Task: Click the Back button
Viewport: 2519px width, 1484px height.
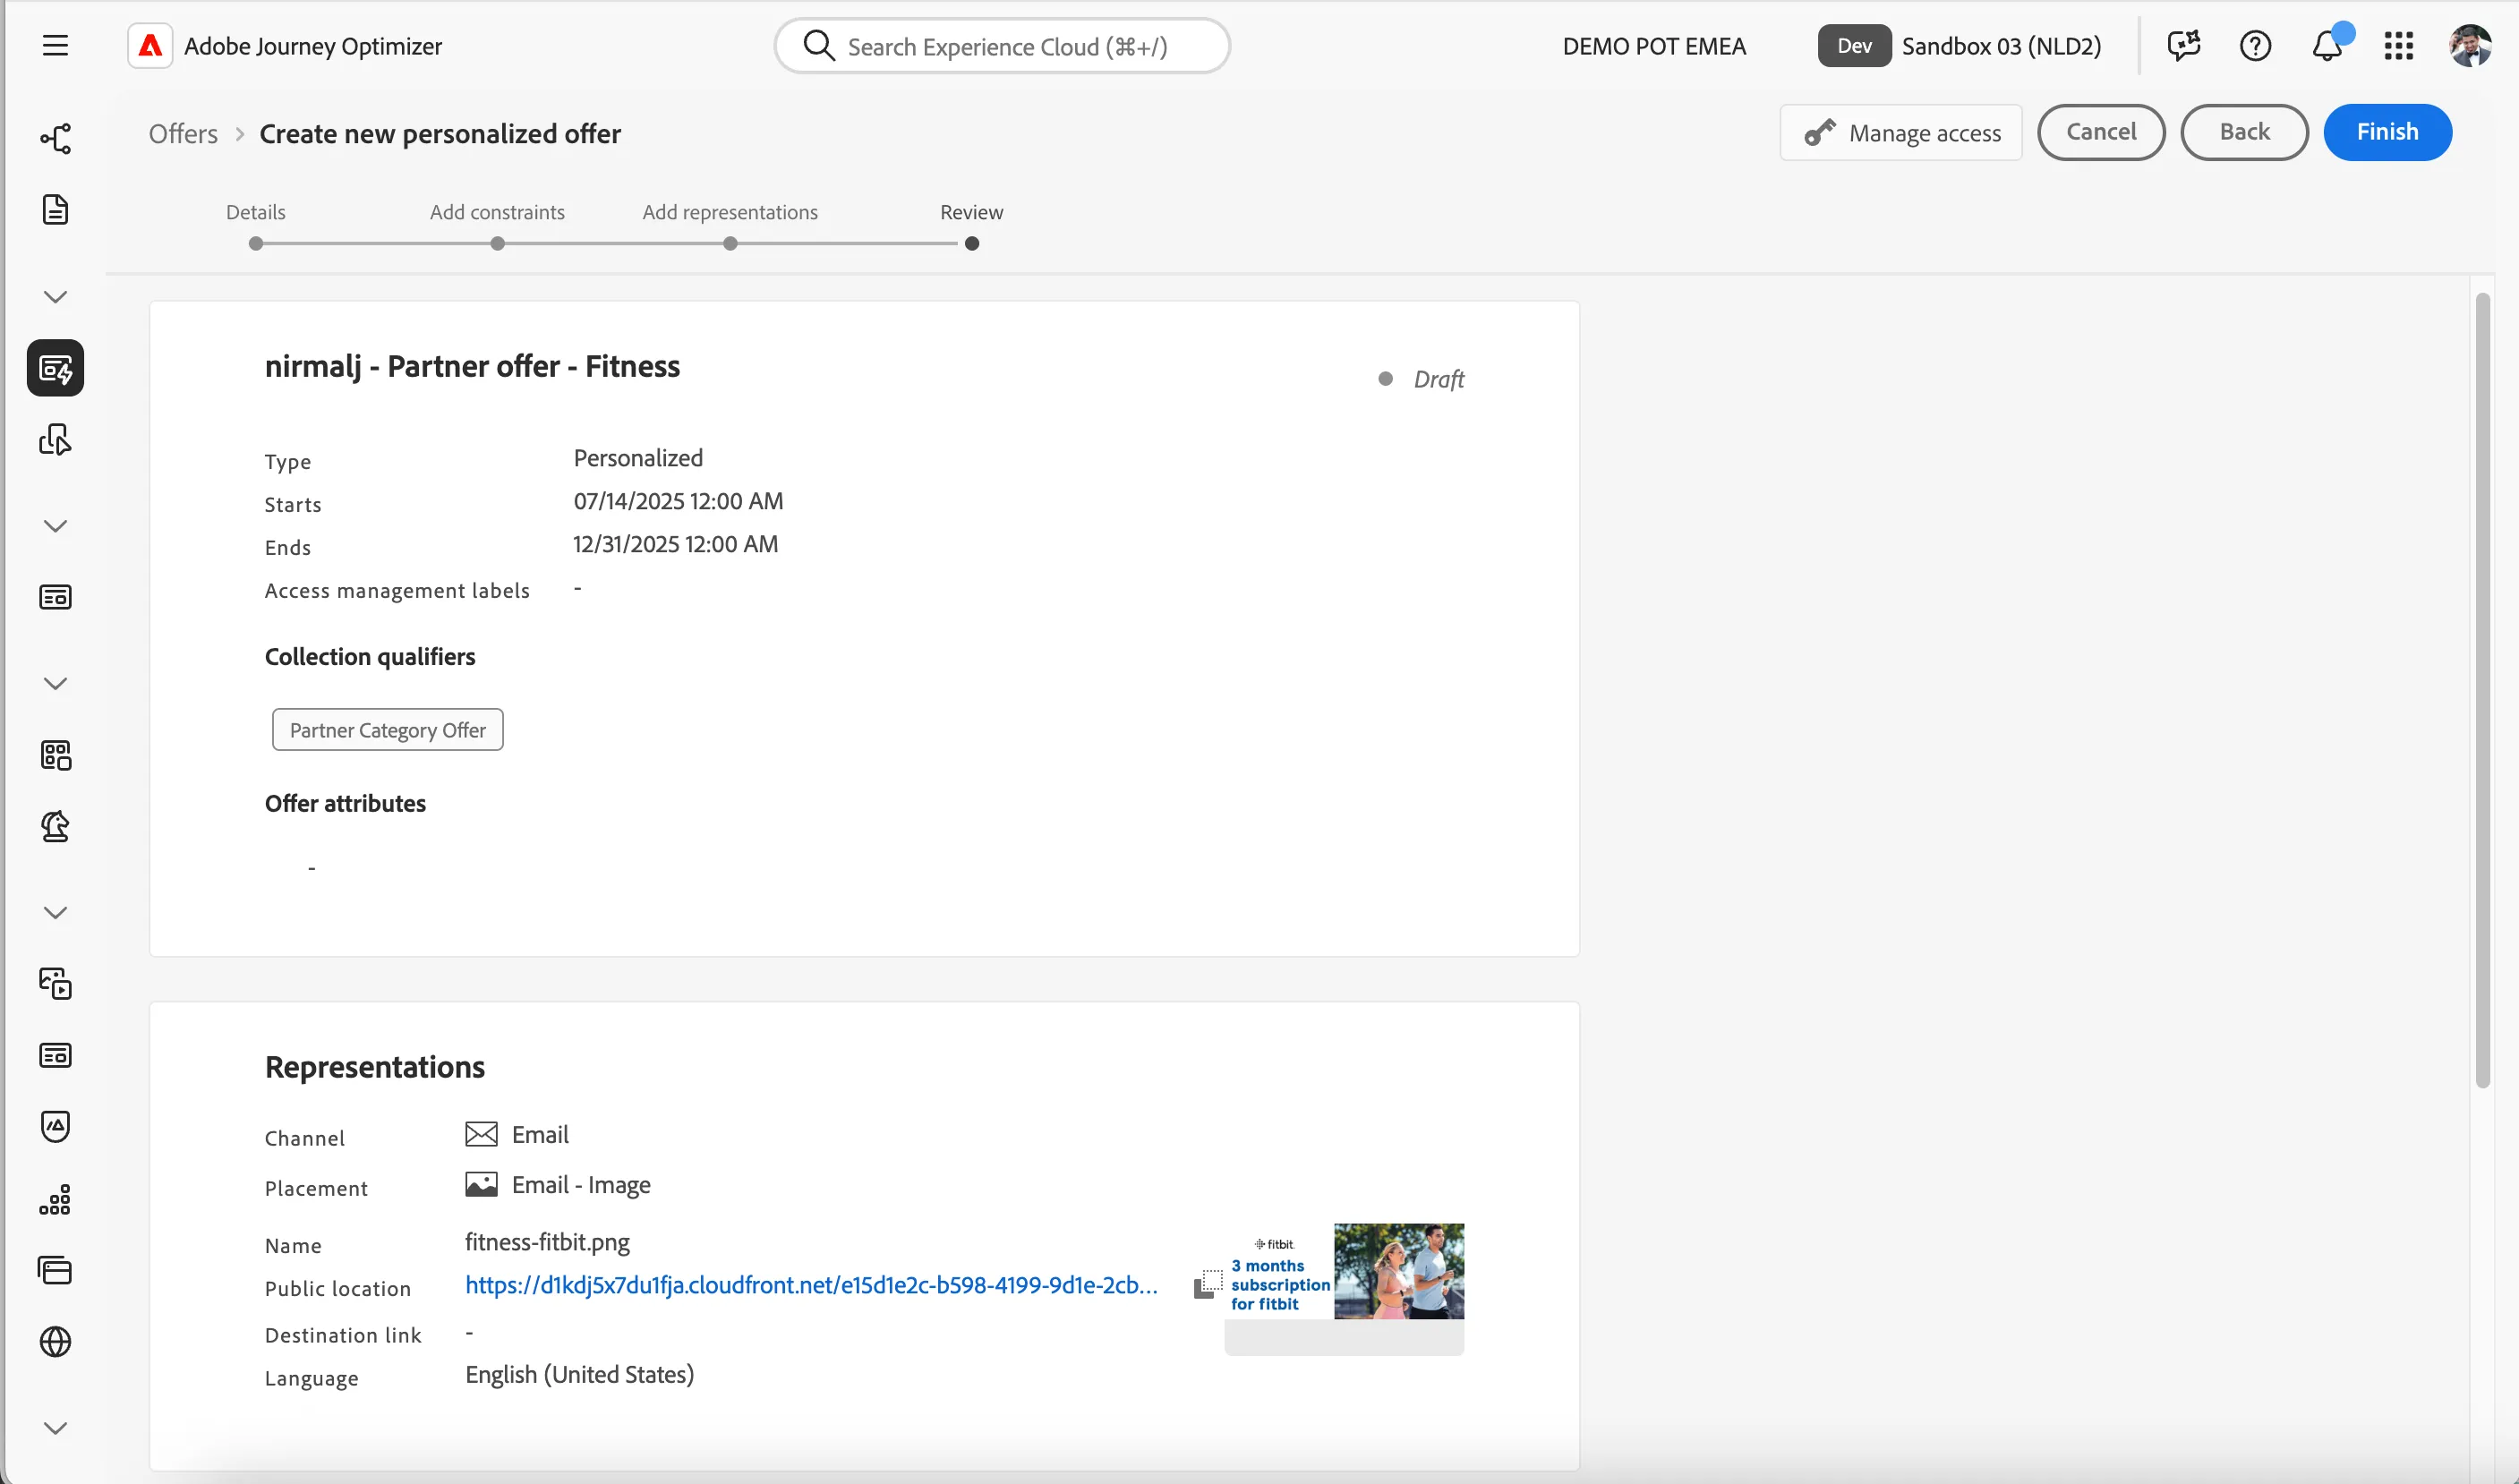Action: tap(2244, 132)
